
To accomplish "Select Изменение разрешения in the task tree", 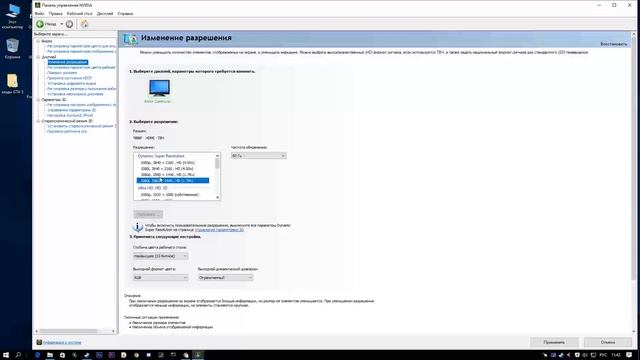I will click(67, 62).
